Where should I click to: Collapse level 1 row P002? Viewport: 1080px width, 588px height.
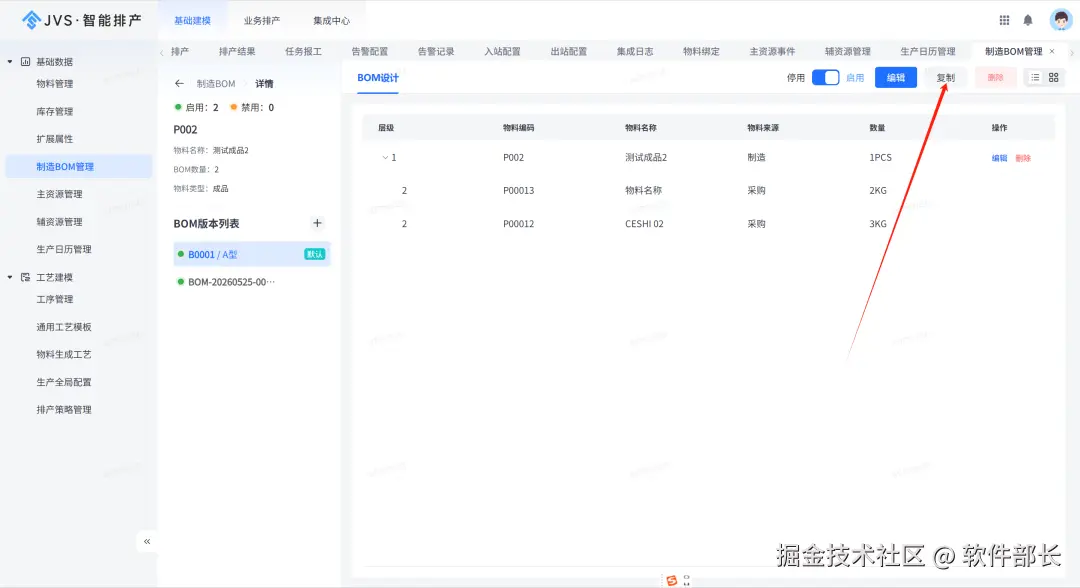pyautogui.click(x=385, y=158)
